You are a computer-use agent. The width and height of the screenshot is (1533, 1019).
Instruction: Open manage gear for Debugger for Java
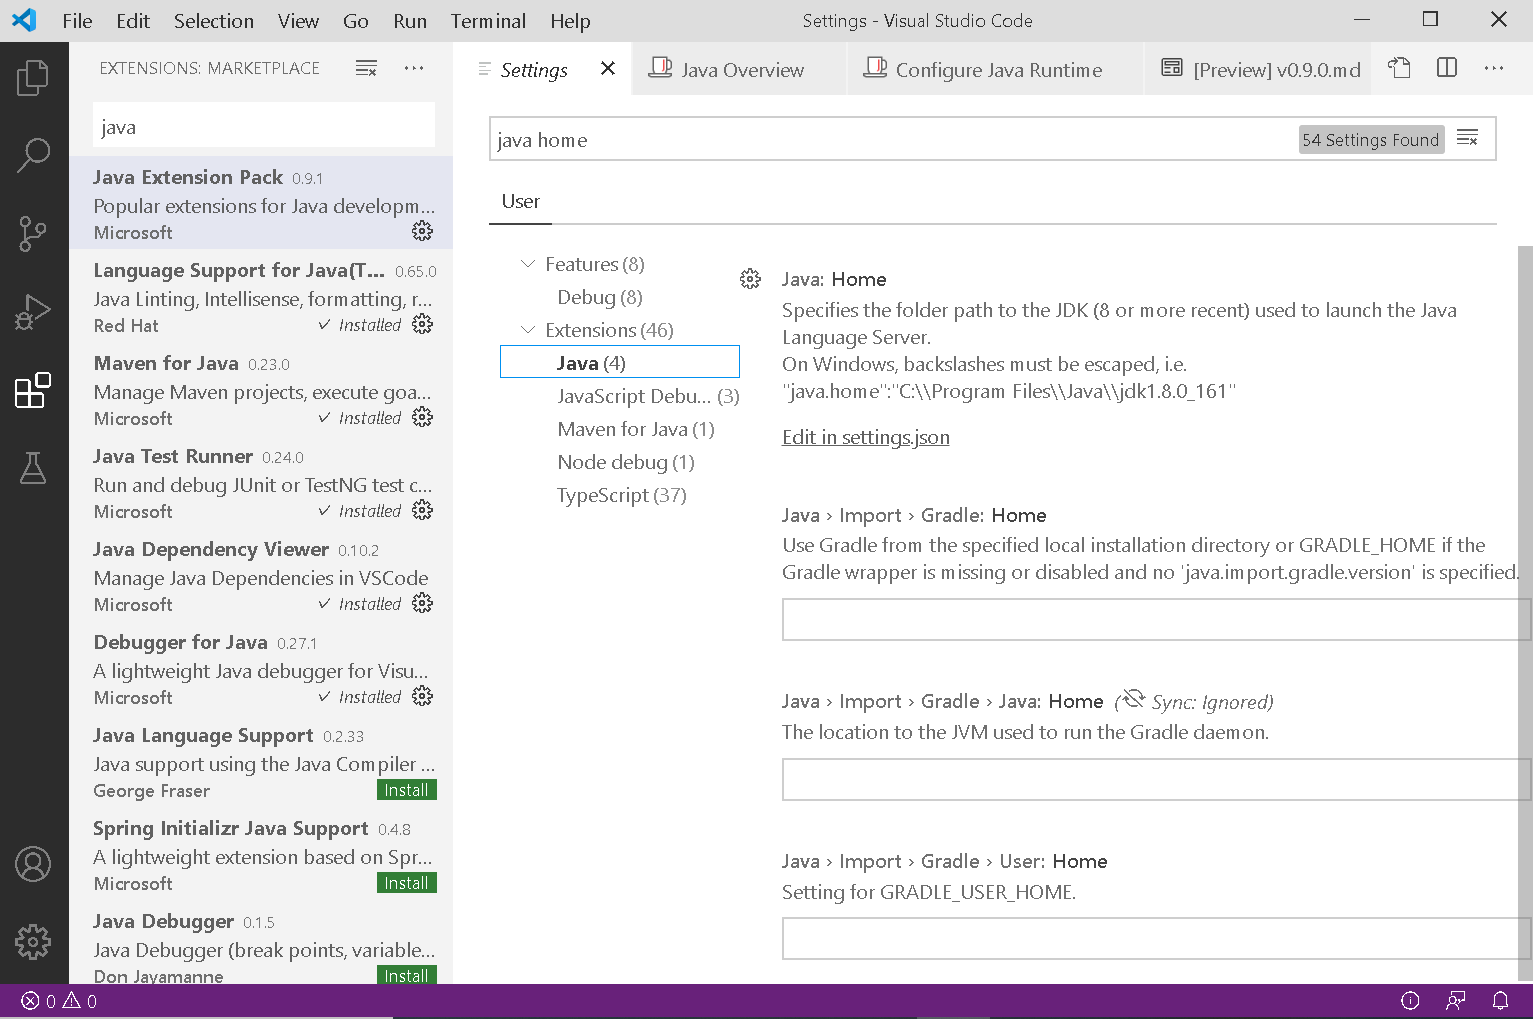tap(423, 696)
